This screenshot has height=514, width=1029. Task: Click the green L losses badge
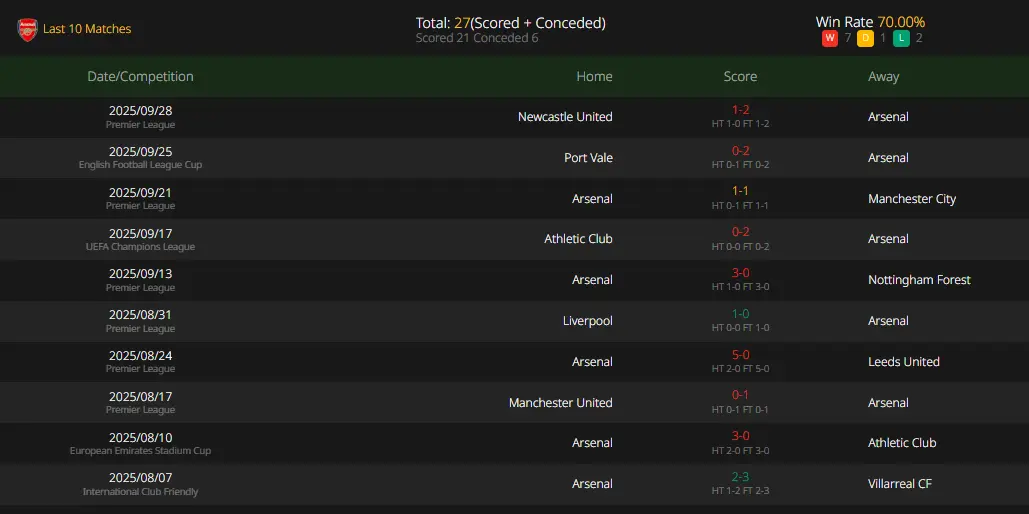pos(902,38)
